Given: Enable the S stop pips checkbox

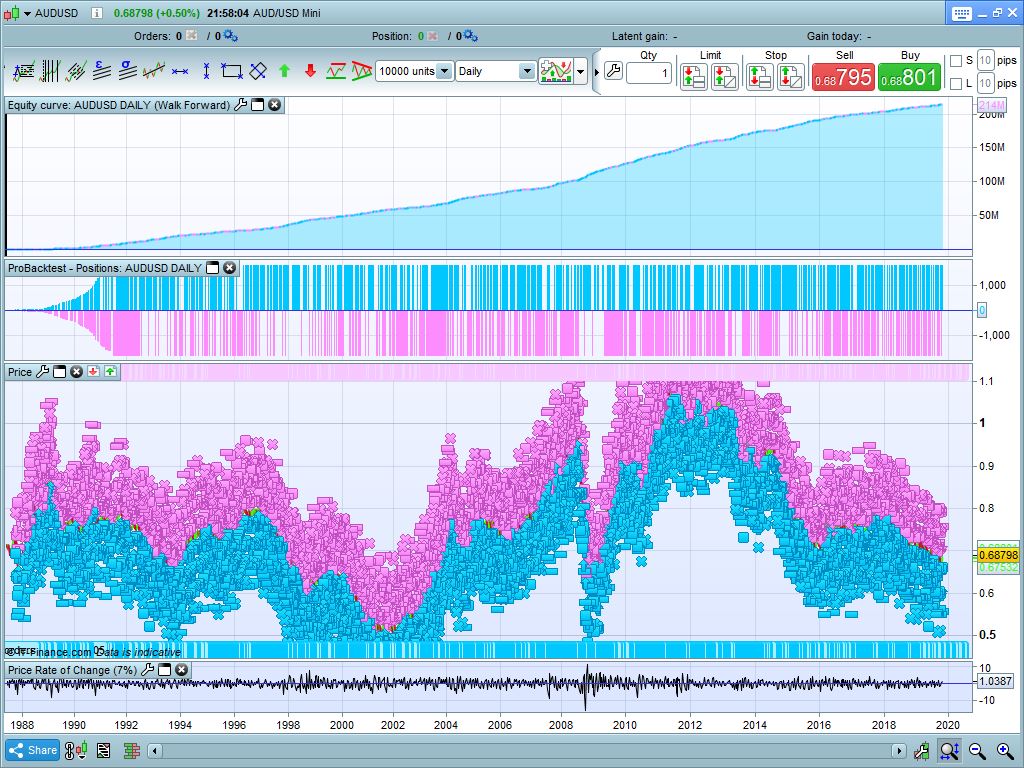Looking at the screenshot, I should point(955,61).
